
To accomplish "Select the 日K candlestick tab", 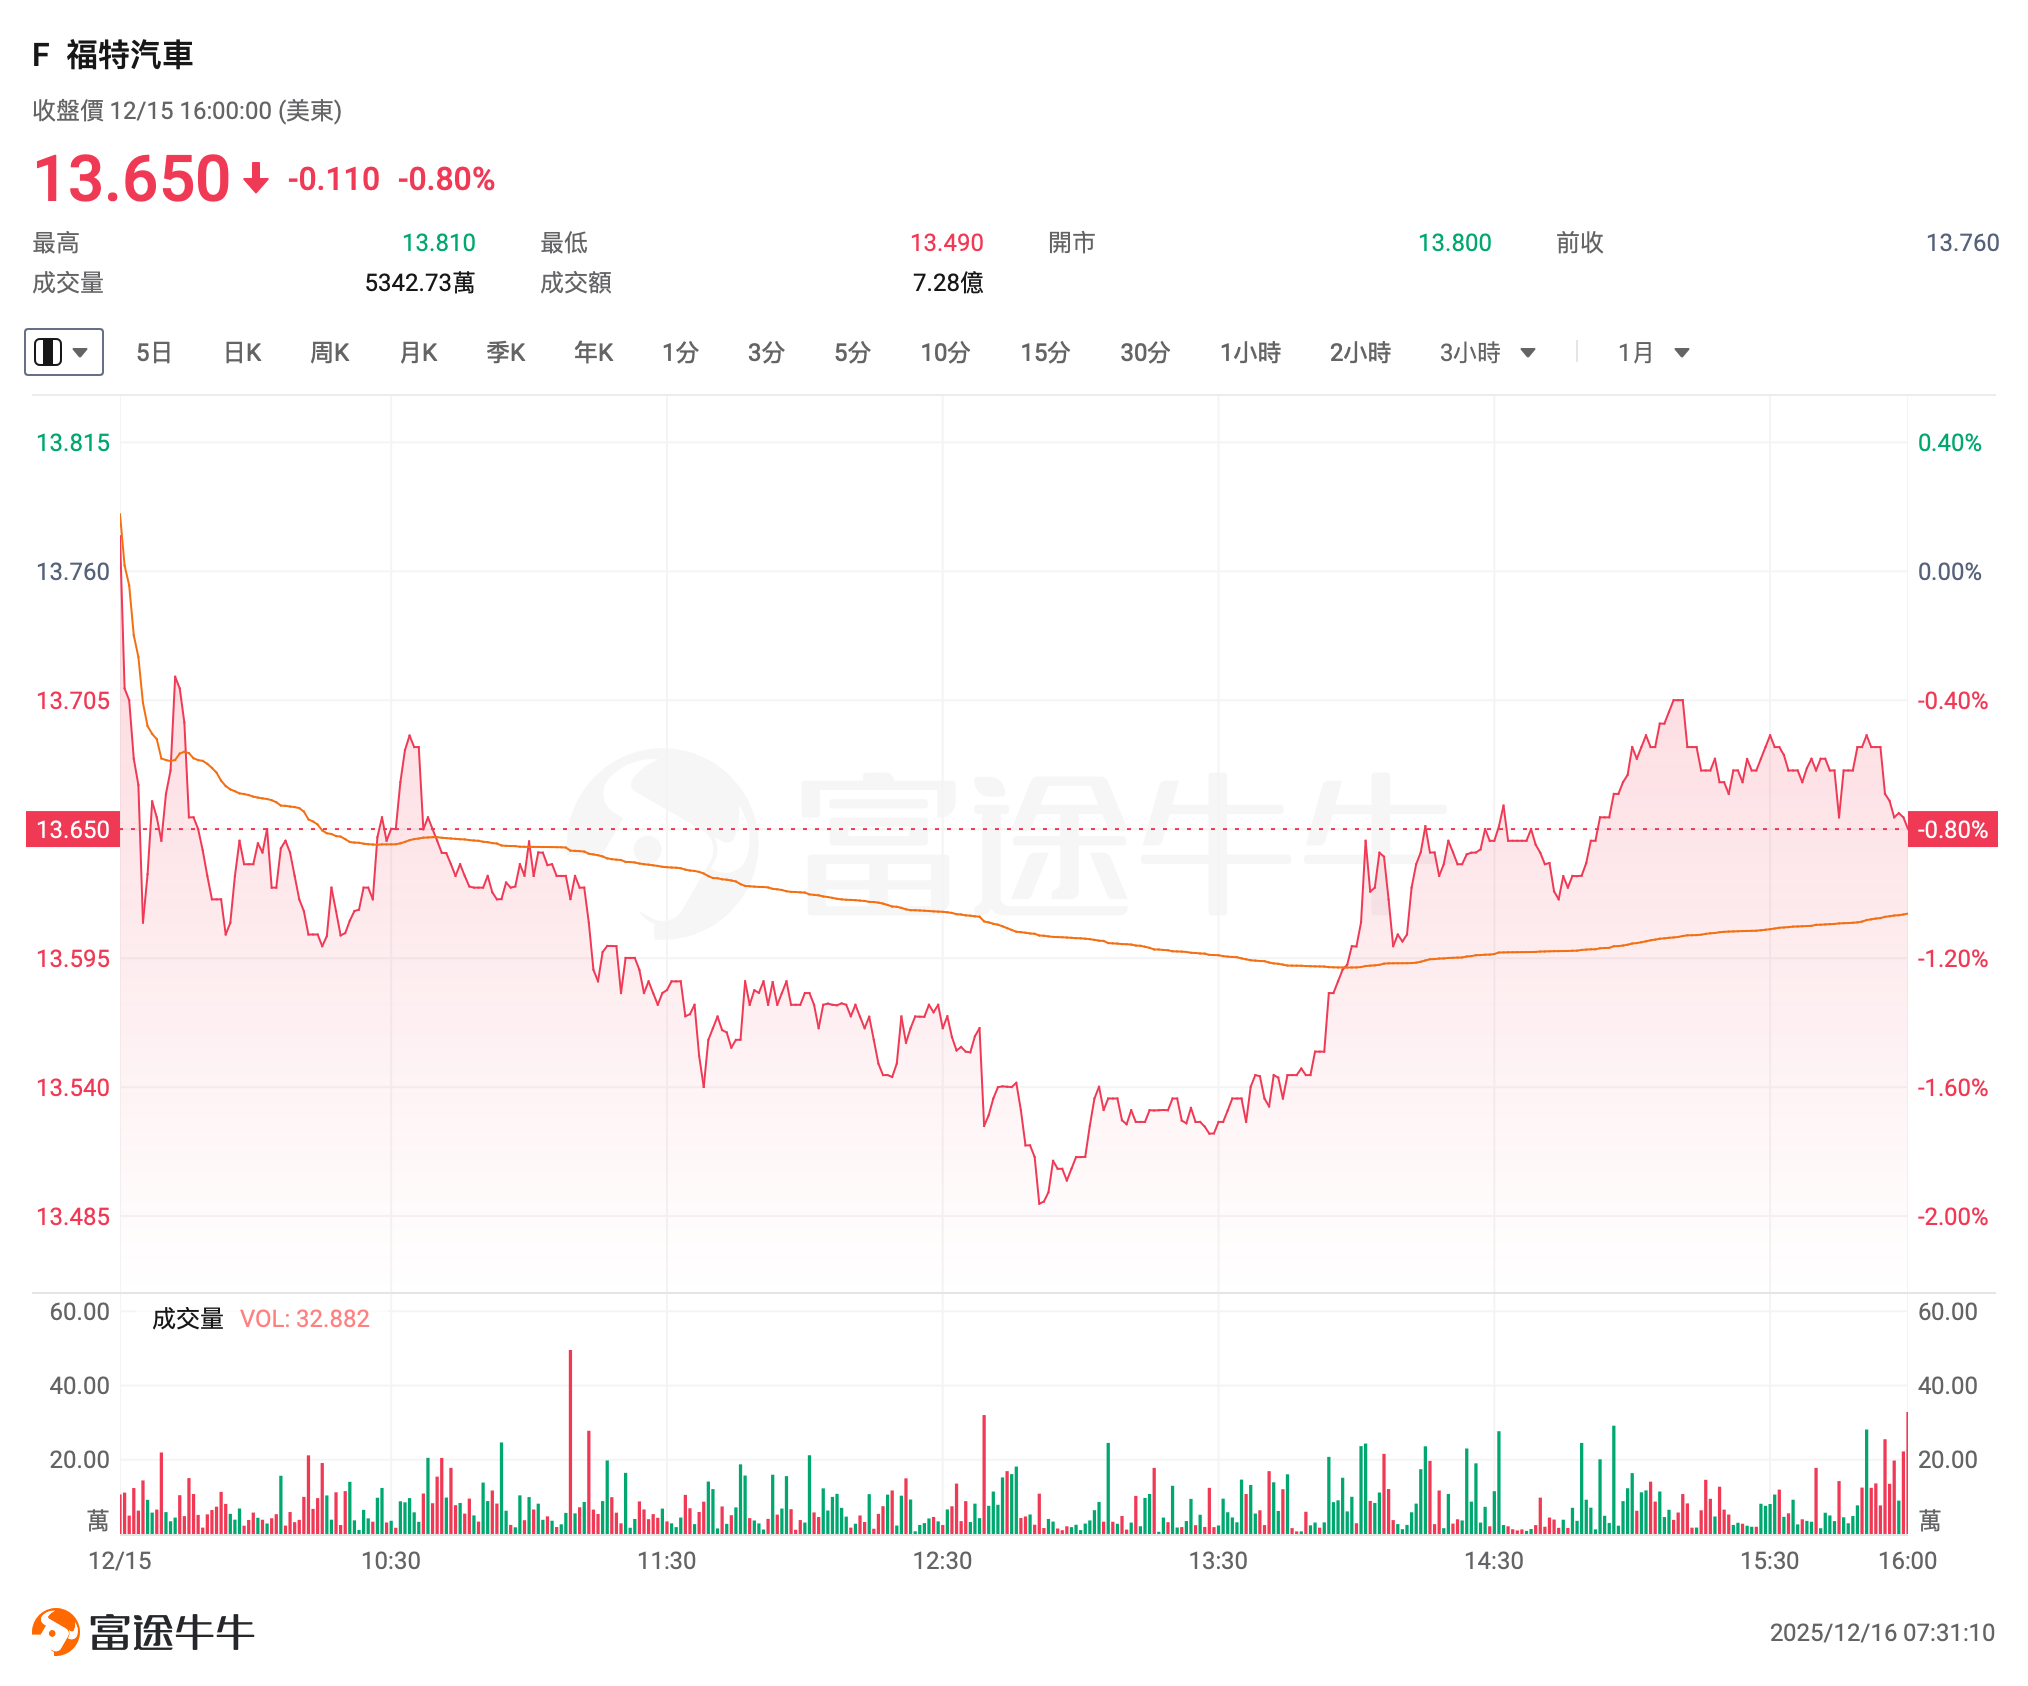I will pyautogui.click(x=242, y=353).
